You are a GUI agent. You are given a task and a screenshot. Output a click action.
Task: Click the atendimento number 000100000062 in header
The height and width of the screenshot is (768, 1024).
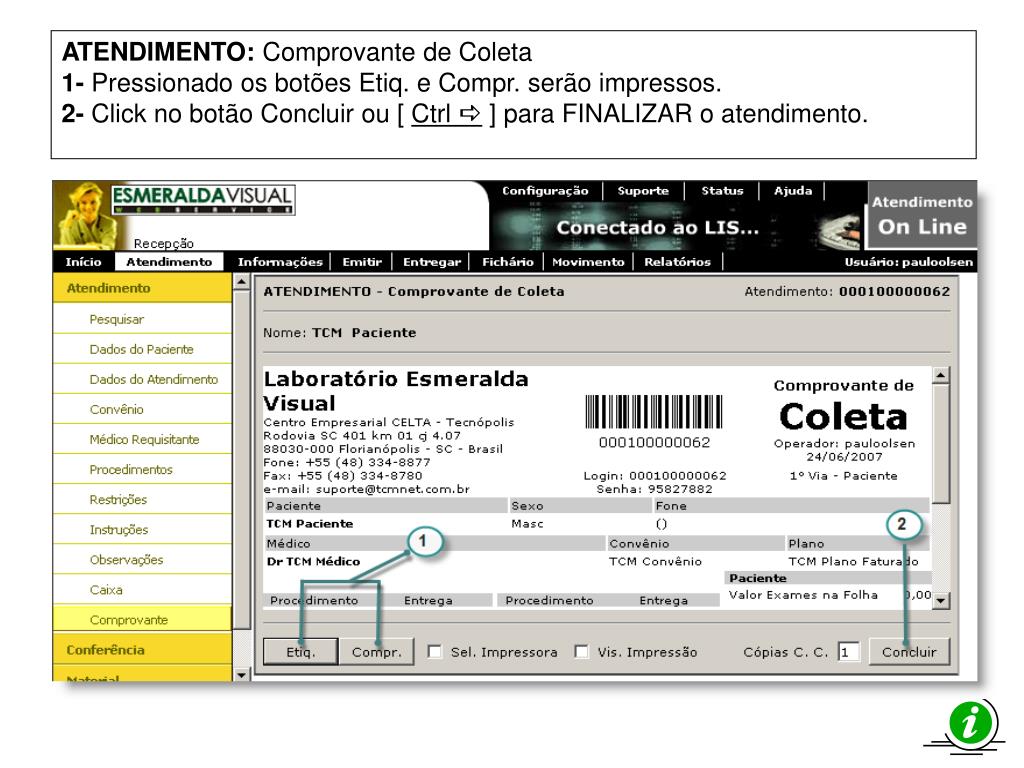tap(894, 291)
